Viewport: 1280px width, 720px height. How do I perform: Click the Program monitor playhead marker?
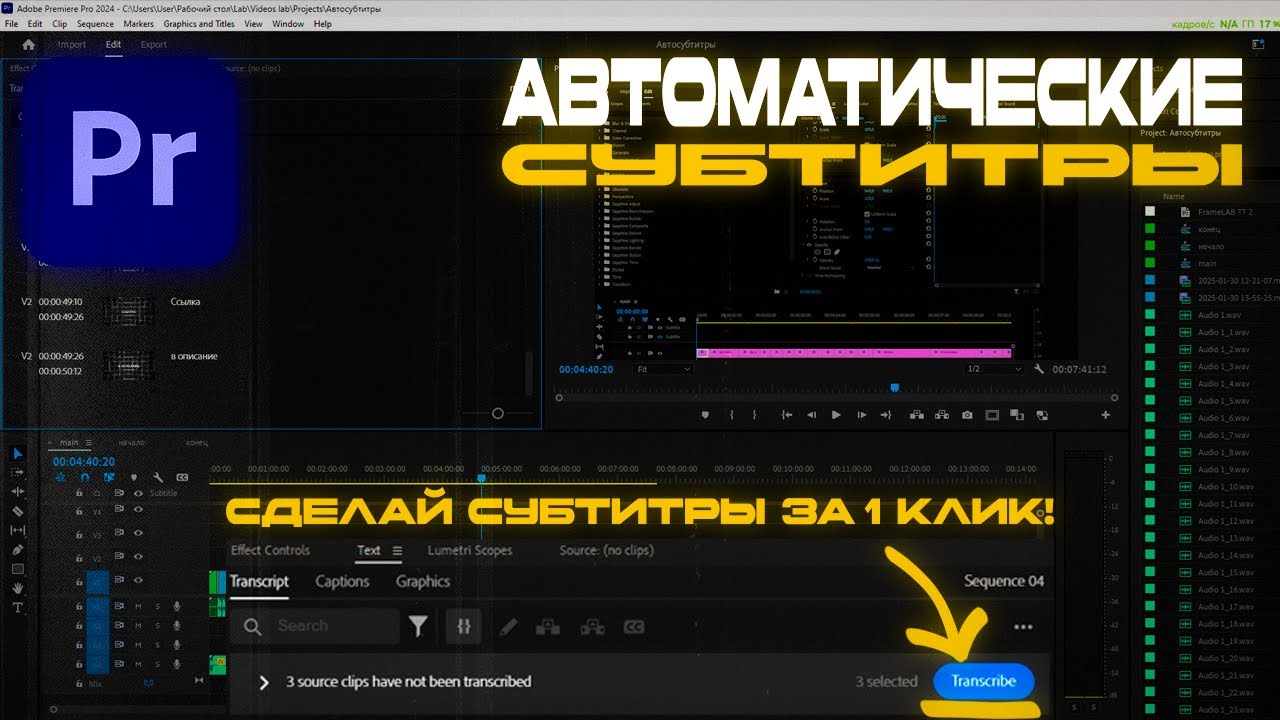(x=895, y=388)
